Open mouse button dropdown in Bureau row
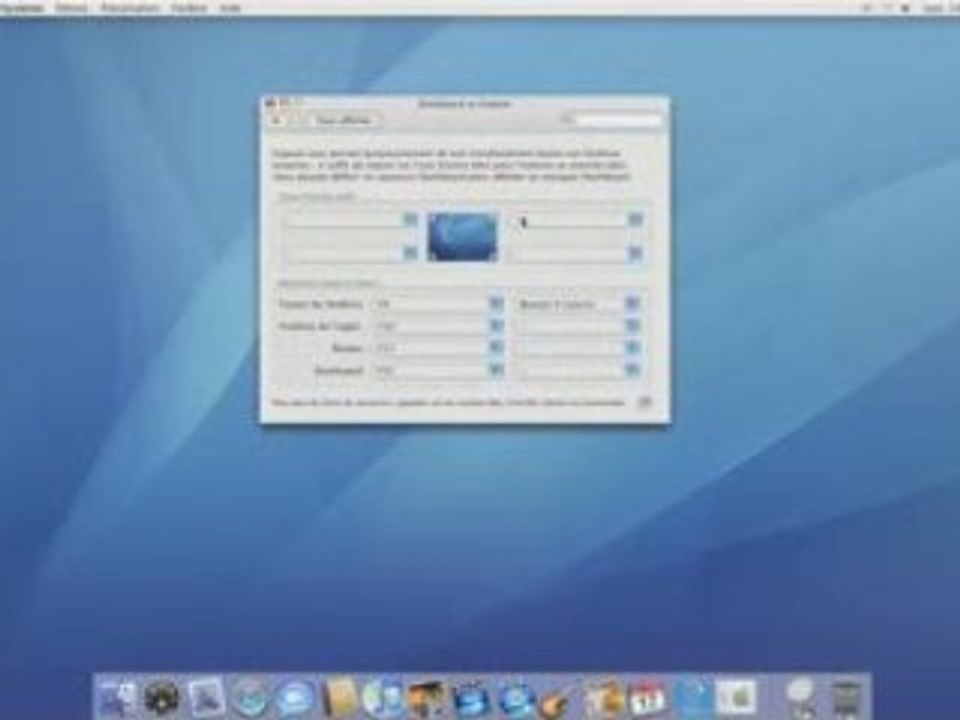 577,348
